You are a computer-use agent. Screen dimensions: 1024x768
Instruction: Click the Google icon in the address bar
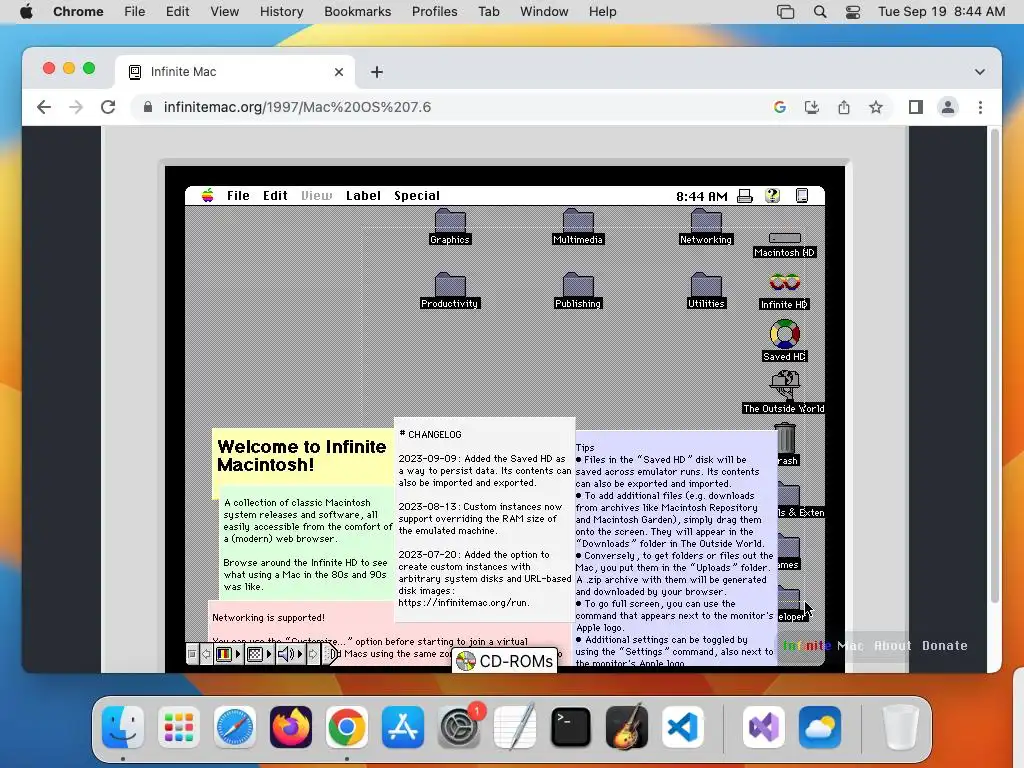[780, 107]
